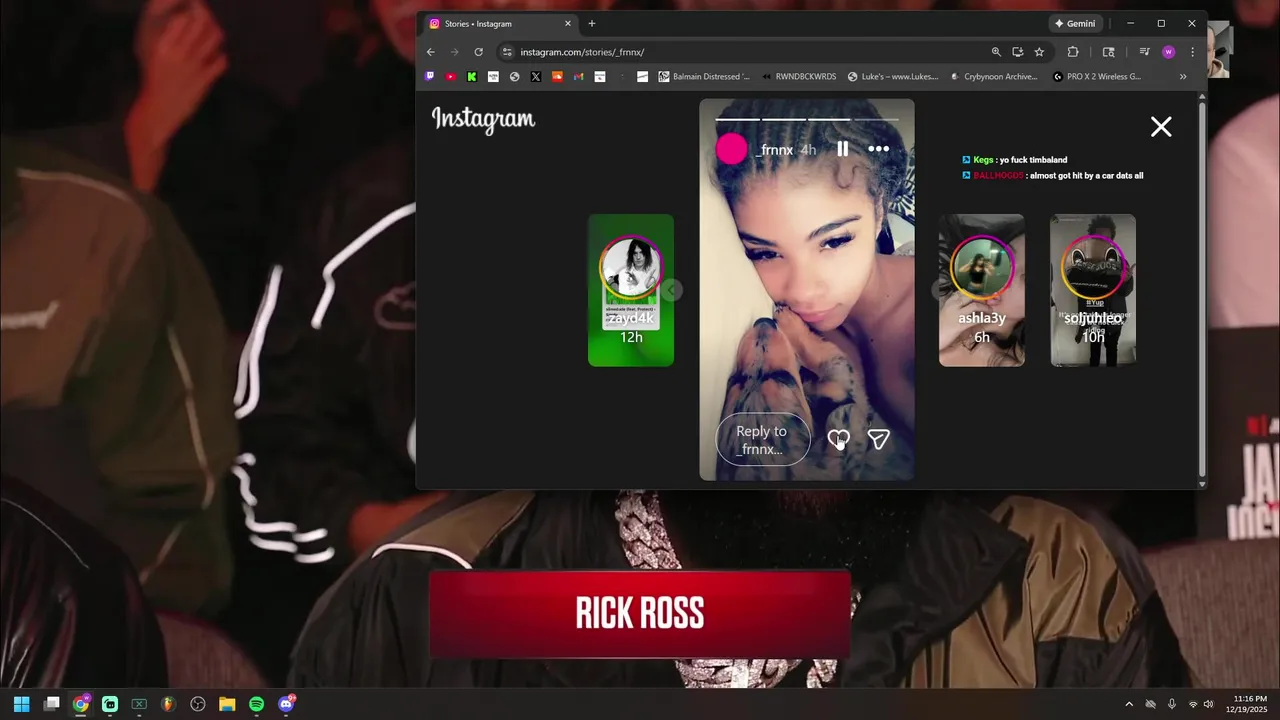Open the PRO X 2 Wireless bookmark
1280x720 pixels.
coord(1097,76)
